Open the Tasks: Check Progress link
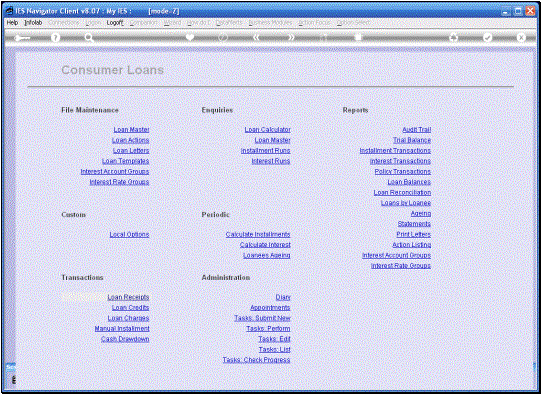 click(256, 360)
